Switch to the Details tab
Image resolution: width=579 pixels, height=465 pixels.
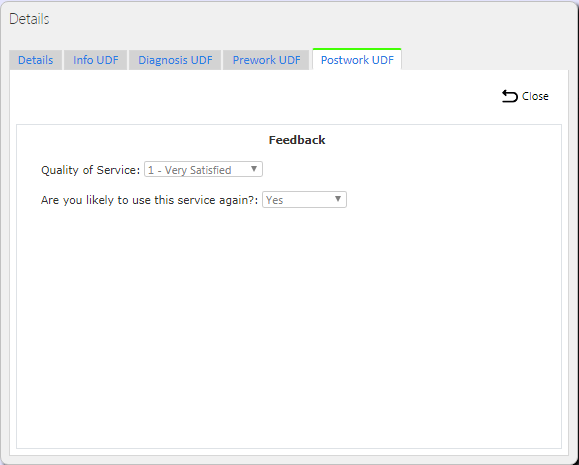point(35,60)
